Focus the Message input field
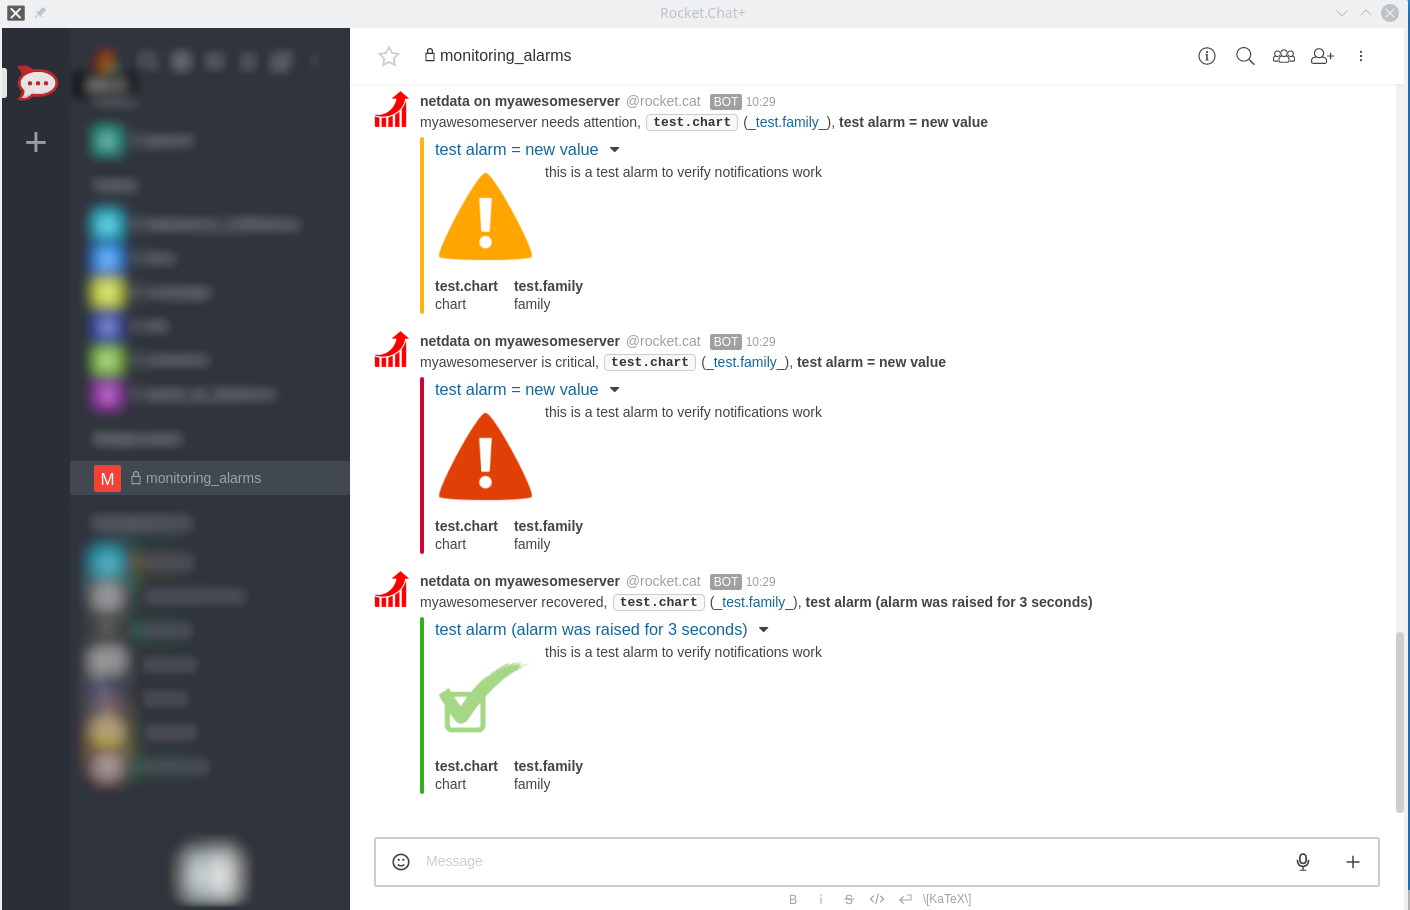1410x910 pixels. 850,862
